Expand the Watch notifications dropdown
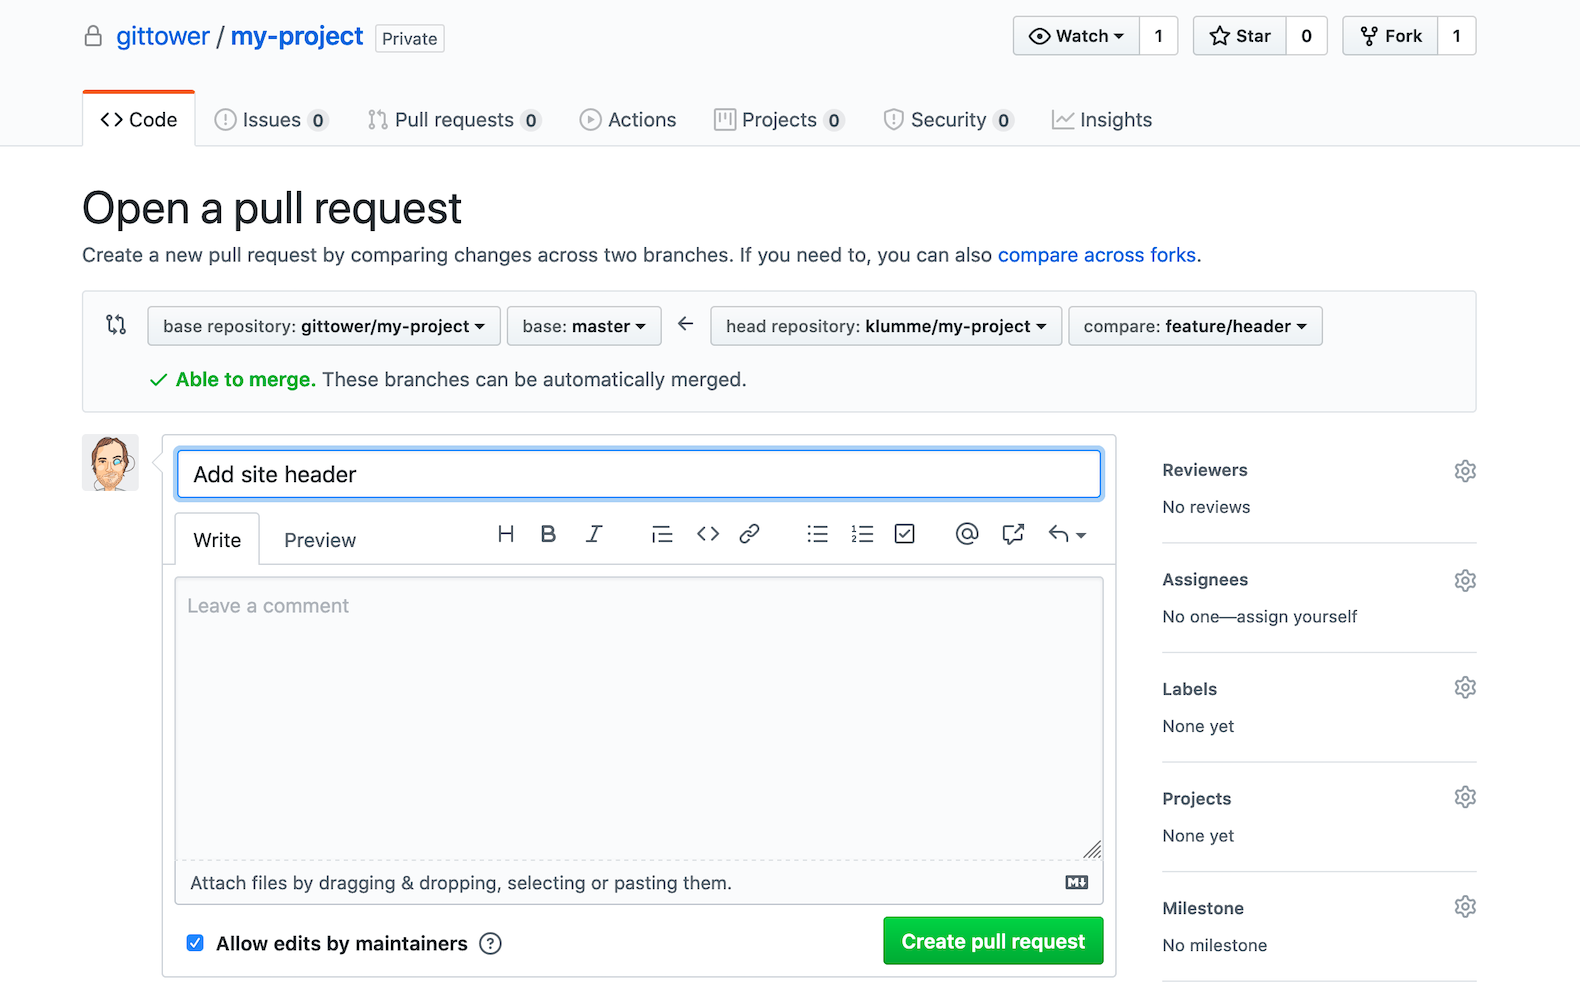This screenshot has width=1580, height=989. click(1076, 36)
